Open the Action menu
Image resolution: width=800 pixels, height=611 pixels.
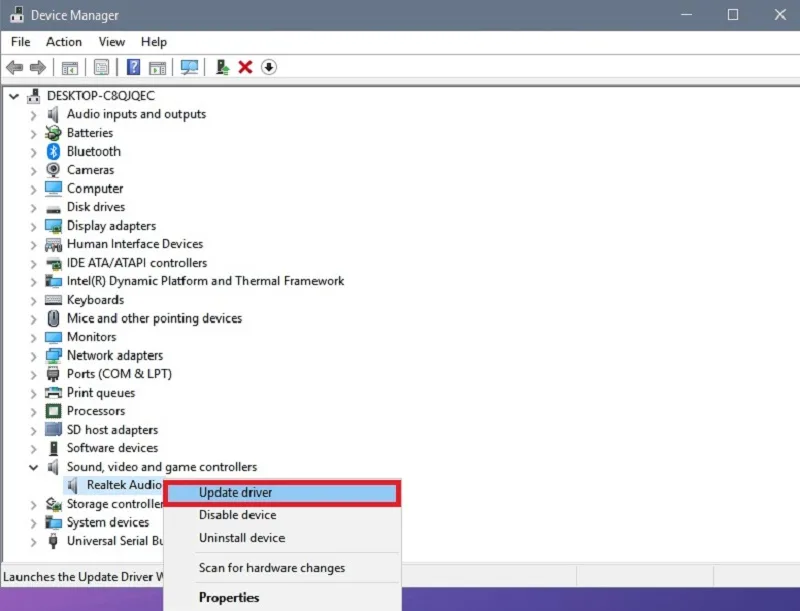[x=64, y=42]
